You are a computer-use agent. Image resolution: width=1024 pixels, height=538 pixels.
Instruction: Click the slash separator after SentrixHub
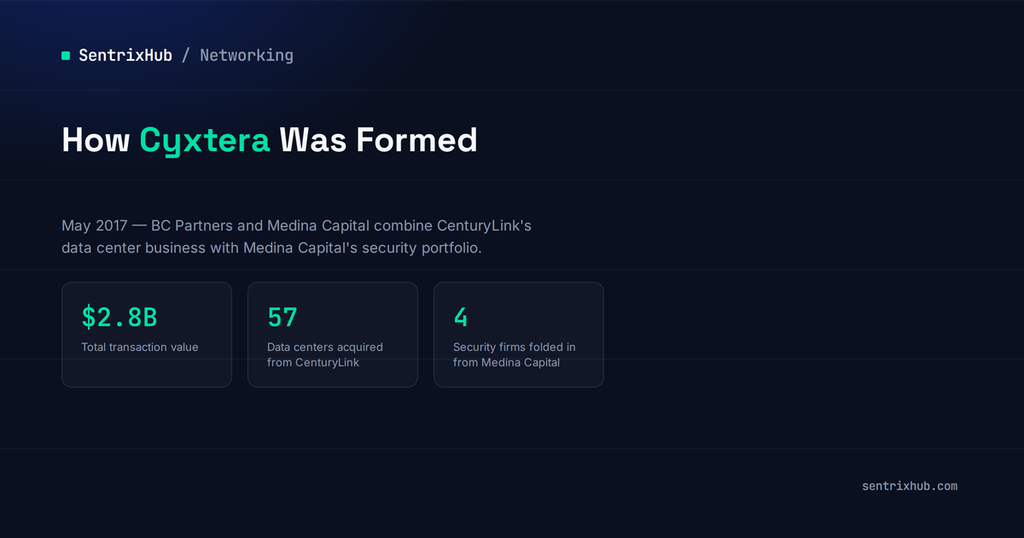coord(185,55)
